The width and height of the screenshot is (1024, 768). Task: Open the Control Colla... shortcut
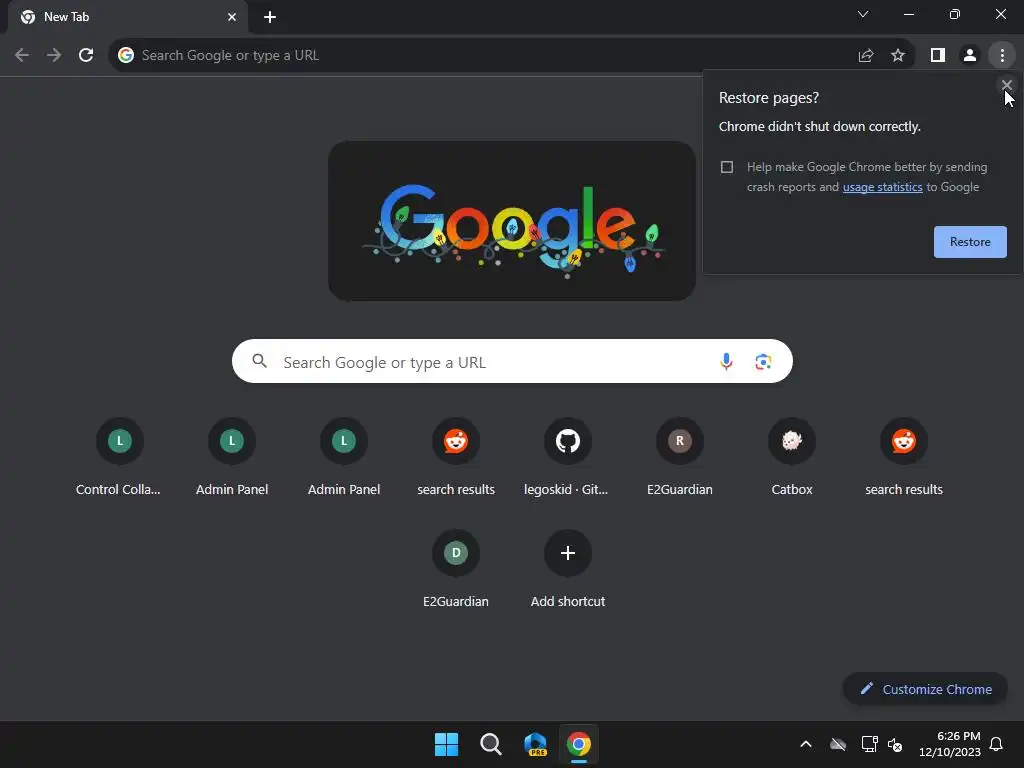[x=119, y=457]
